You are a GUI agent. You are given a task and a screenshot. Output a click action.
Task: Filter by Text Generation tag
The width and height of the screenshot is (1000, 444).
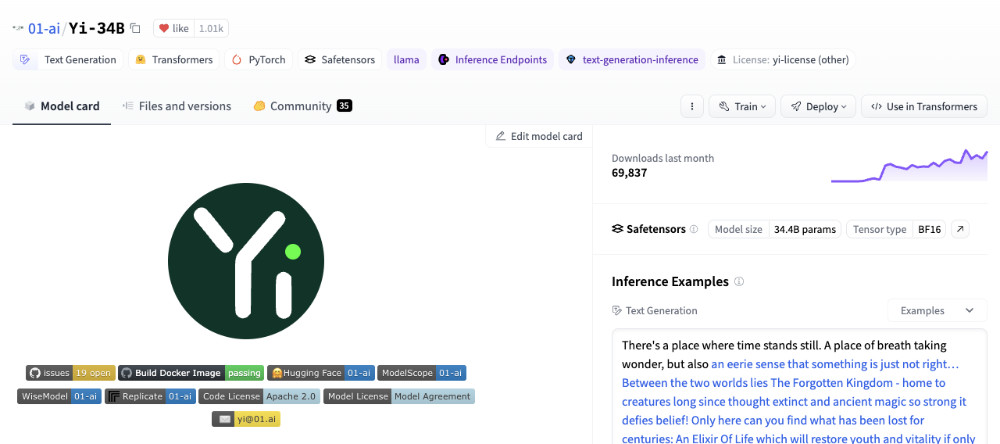coord(68,60)
